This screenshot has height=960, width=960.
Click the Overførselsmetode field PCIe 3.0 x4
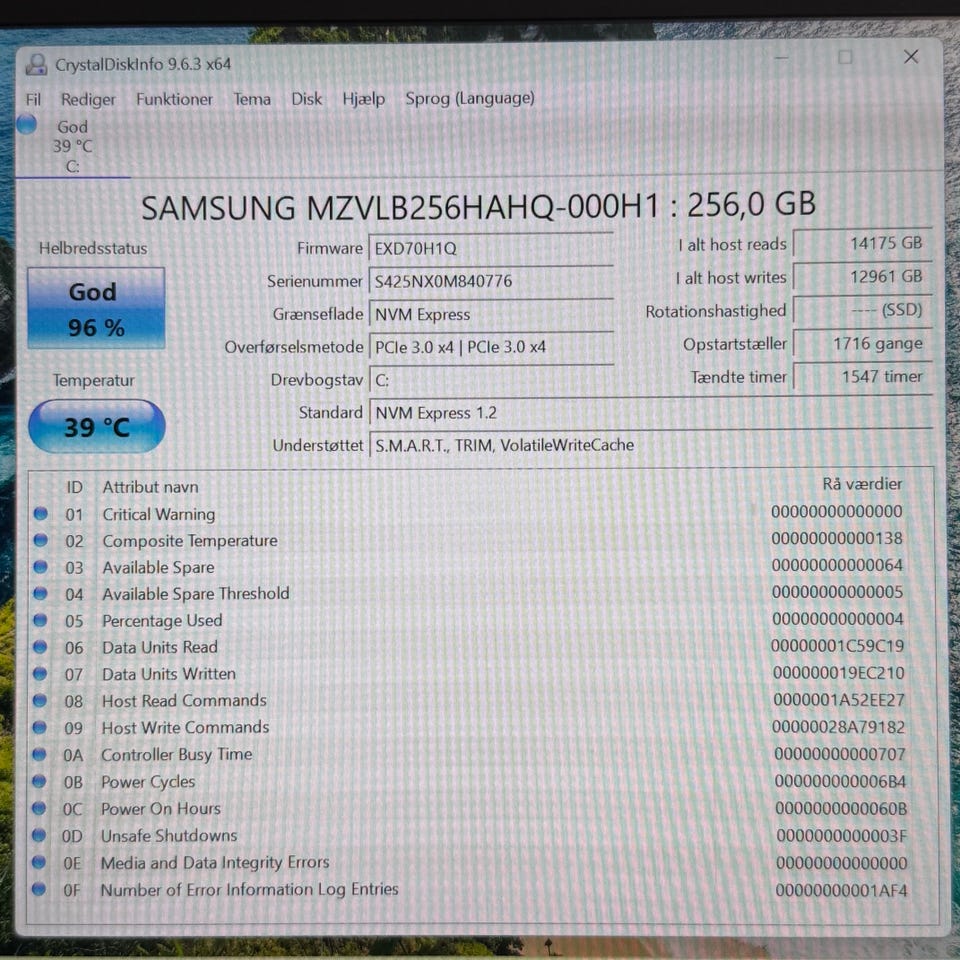point(491,347)
